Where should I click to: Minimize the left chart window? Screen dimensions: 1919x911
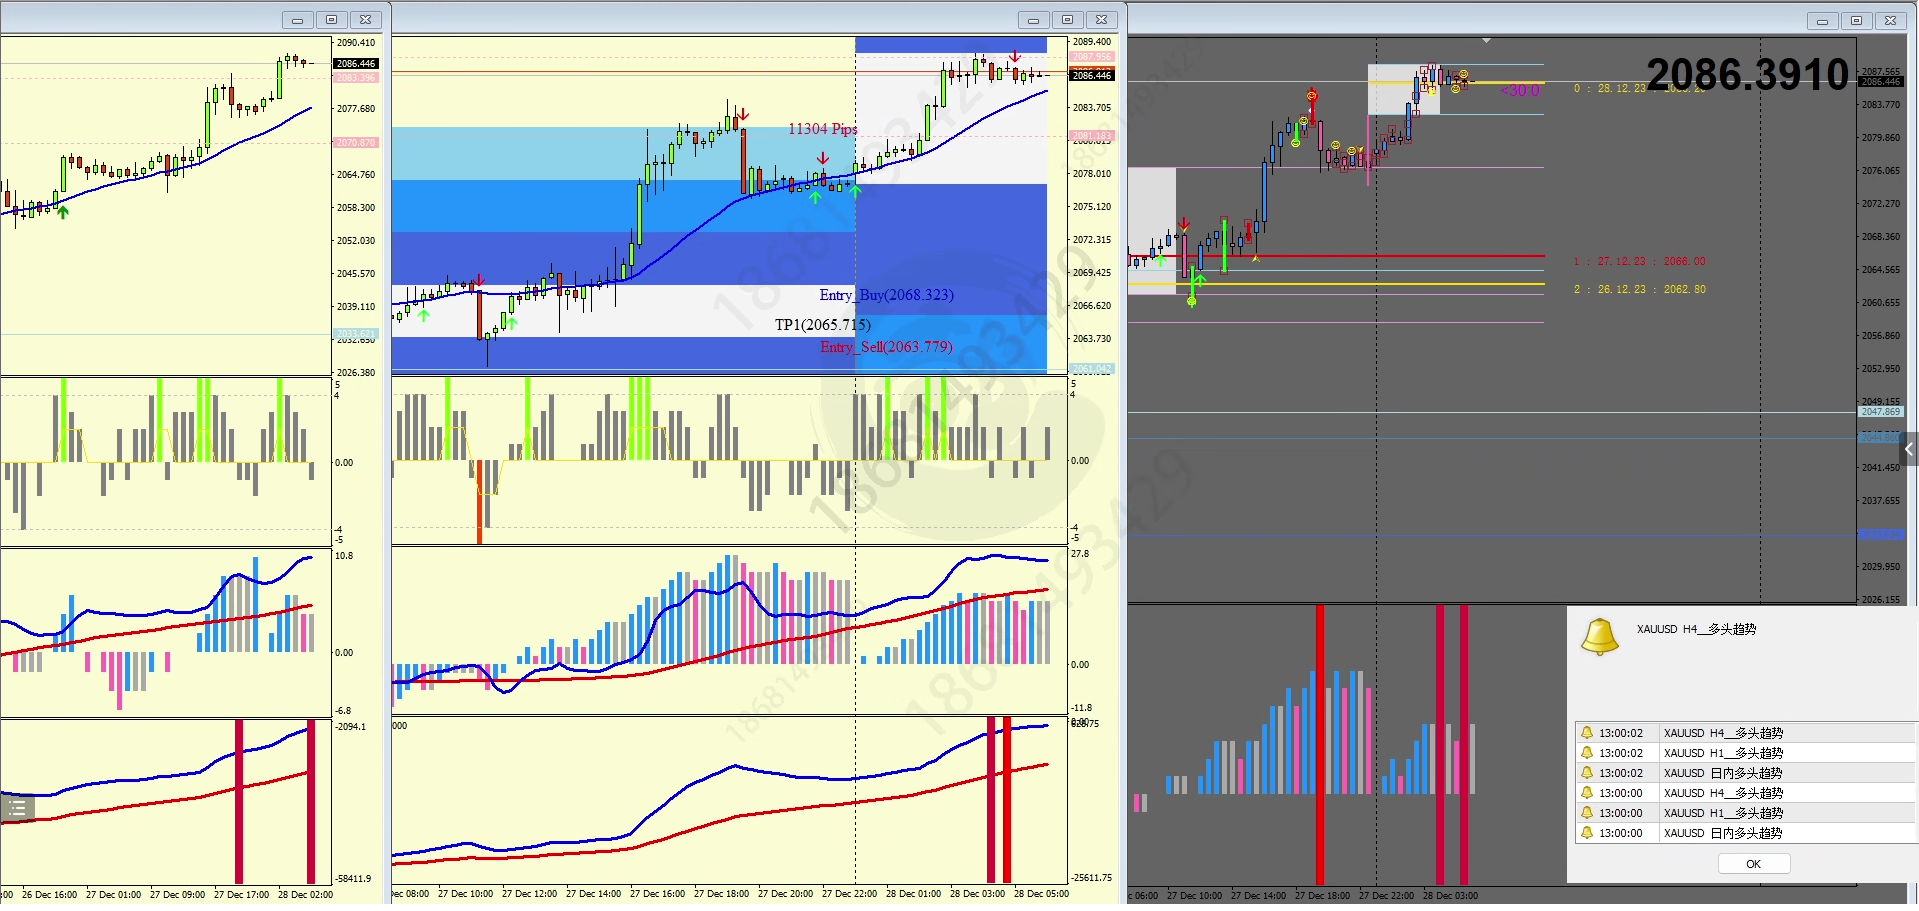pyautogui.click(x=297, y=20)
